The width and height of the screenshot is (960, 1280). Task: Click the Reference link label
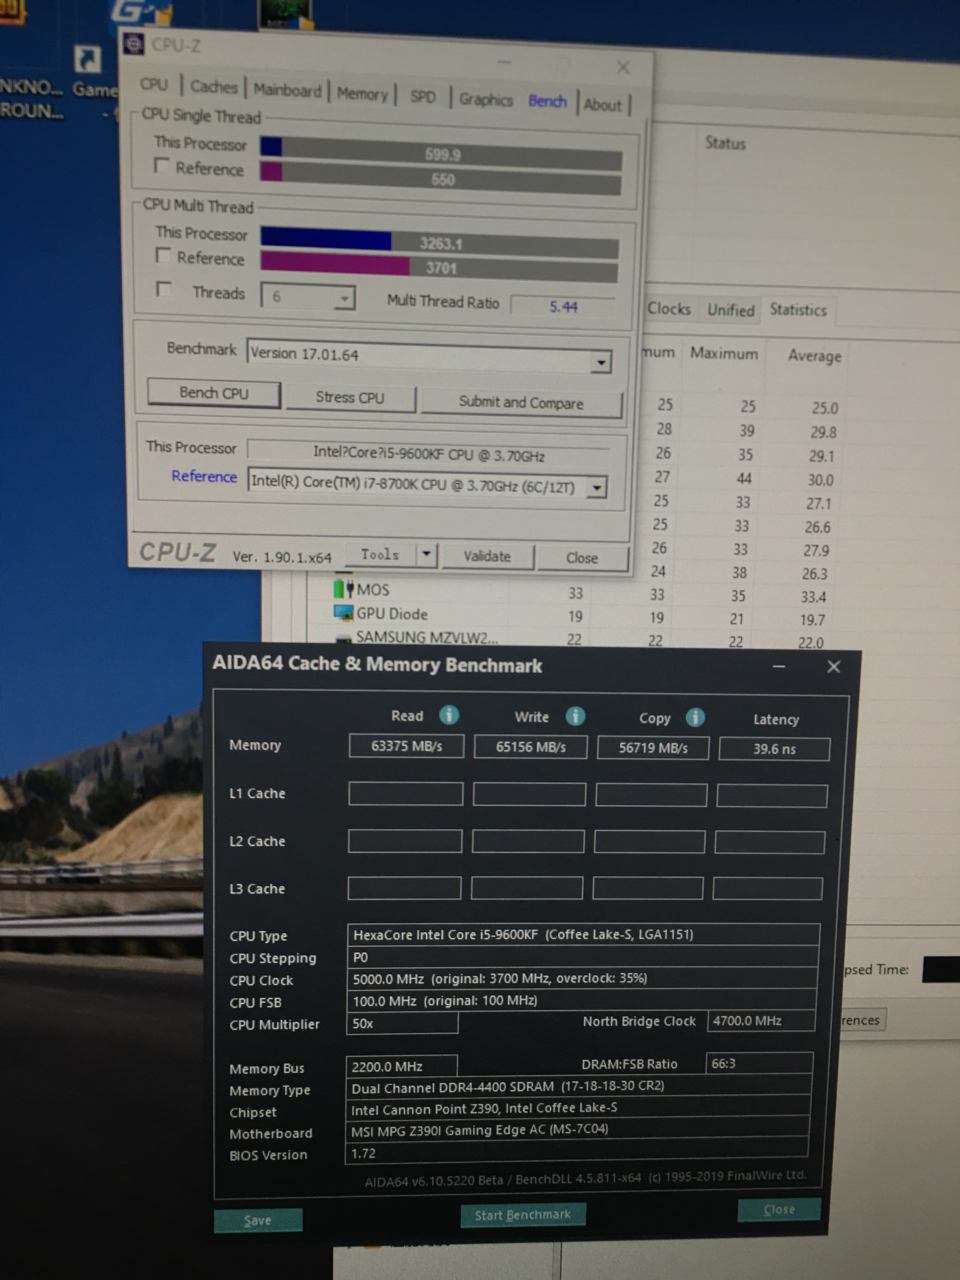(x=204, y=476)
